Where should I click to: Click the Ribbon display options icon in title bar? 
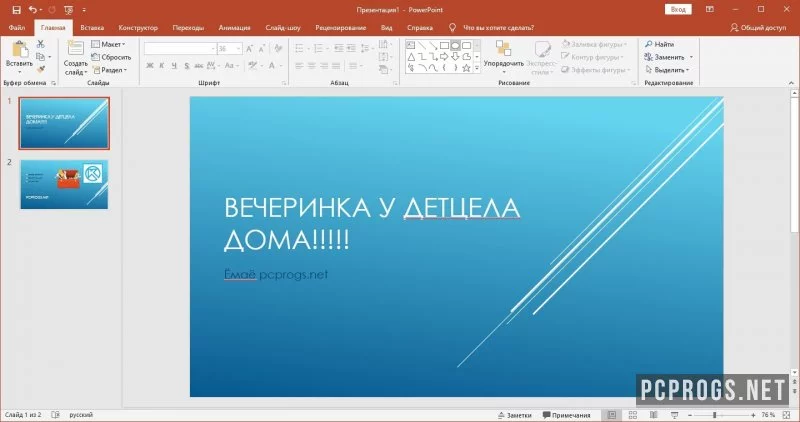710,10
